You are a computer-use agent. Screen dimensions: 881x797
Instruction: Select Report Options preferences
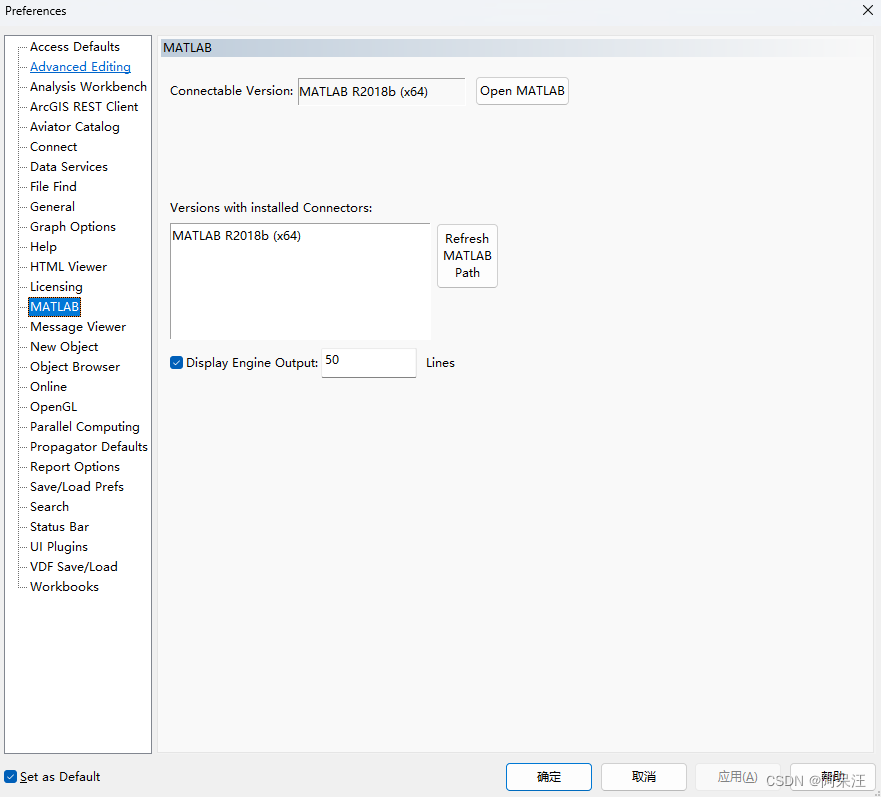75,467
